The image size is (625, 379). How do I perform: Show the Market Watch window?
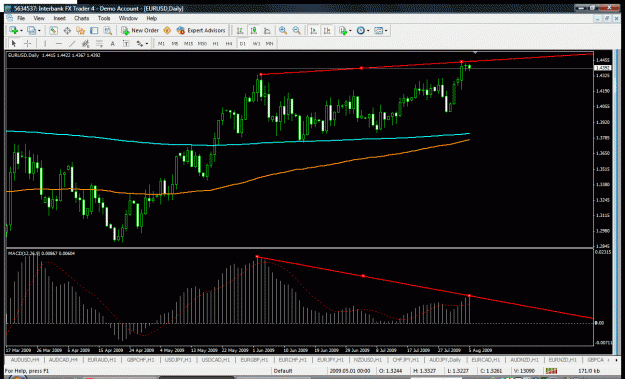click(53, 30)
